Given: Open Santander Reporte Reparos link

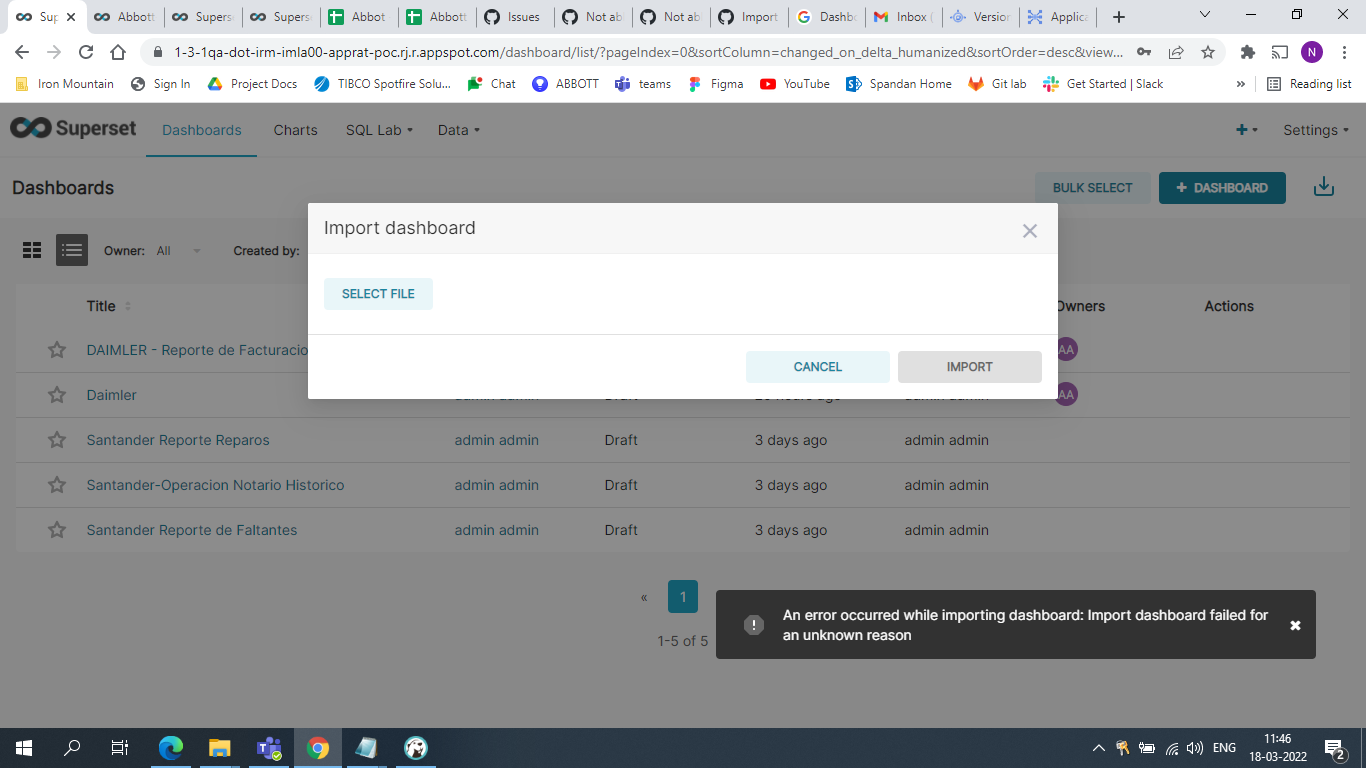Looking at the screenshot, I should point(178,440).
